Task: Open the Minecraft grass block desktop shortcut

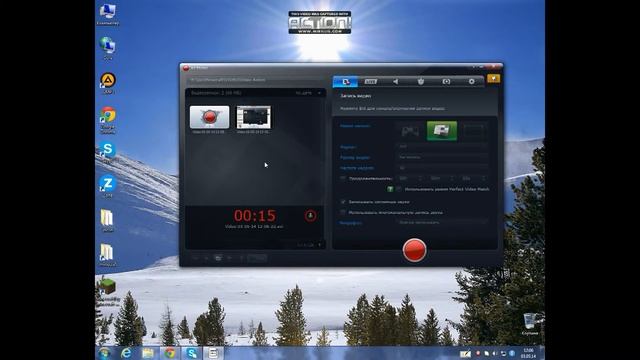Action: click(107, 290)
